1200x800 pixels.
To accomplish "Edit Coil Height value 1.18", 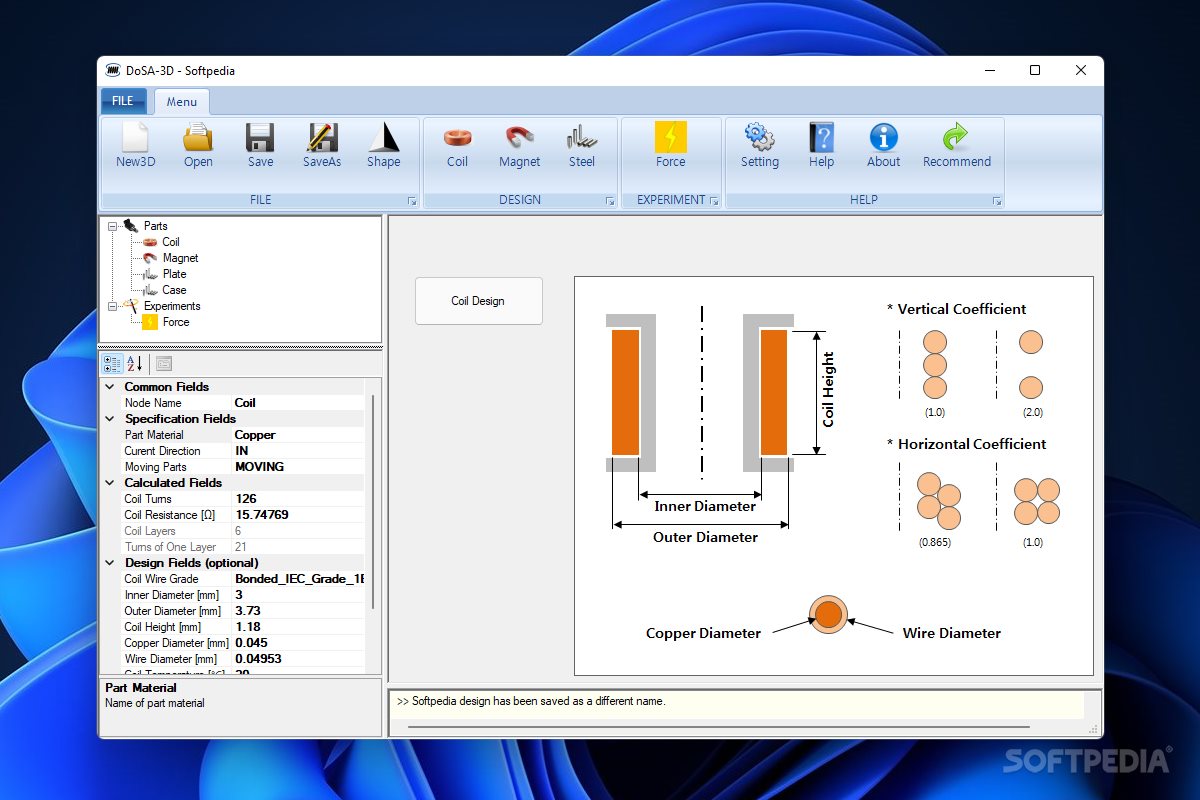I will point(299,627).
